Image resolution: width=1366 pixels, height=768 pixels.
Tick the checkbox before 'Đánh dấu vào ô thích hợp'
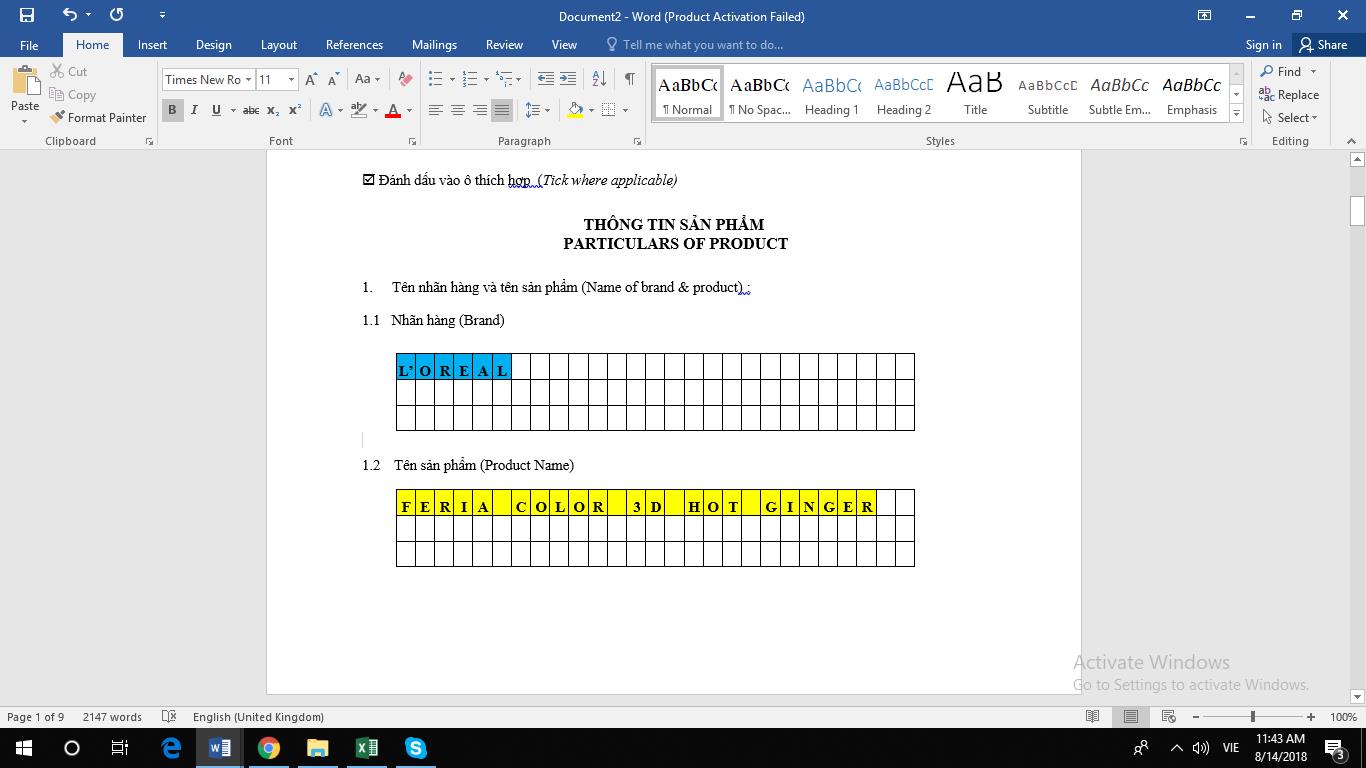[368, 180]
